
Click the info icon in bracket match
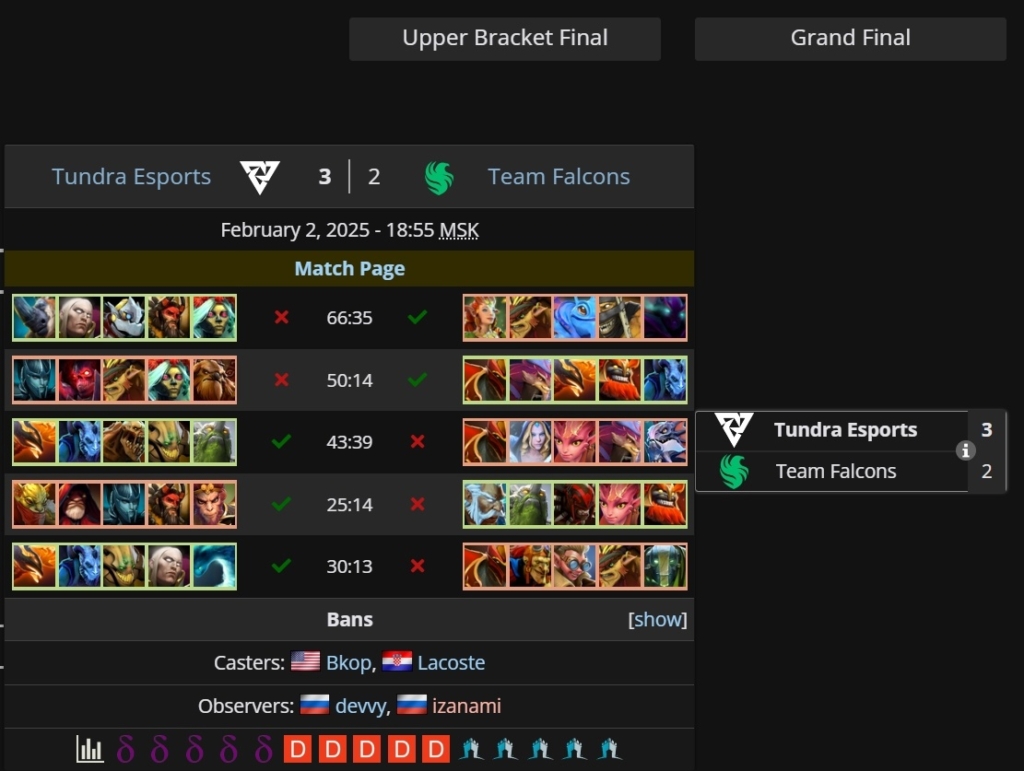[965, 450]
